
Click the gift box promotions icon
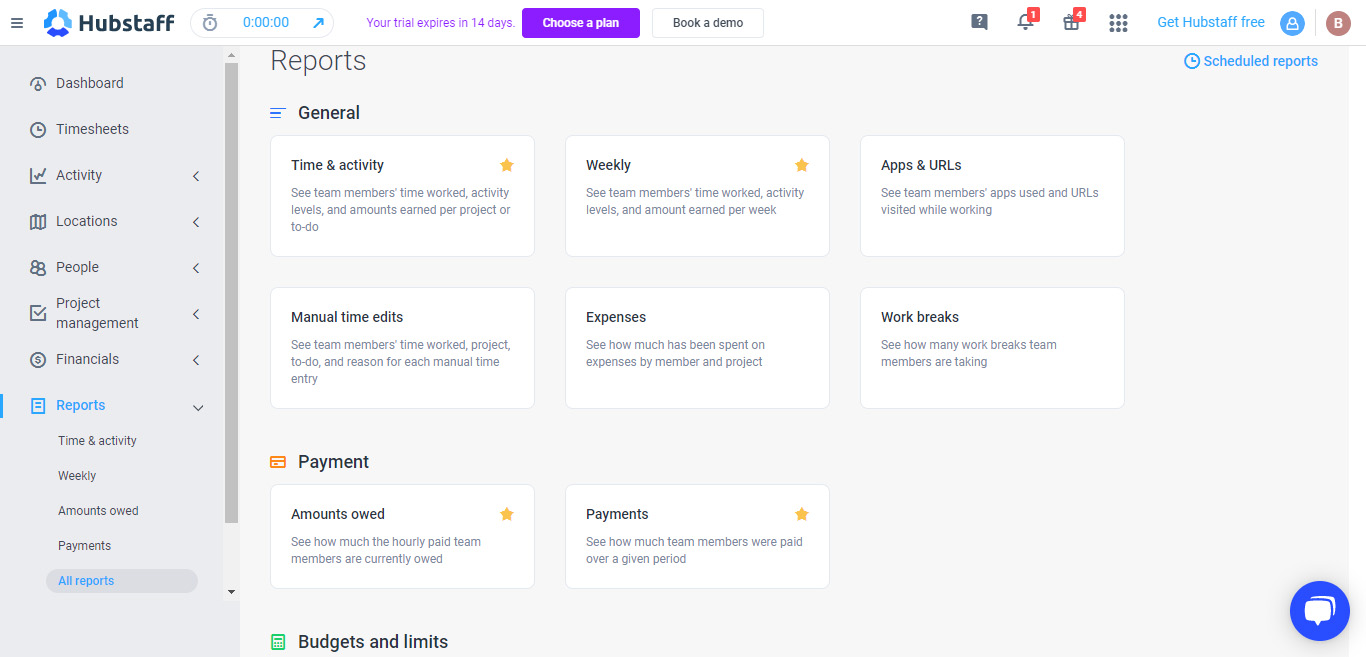click(1071, 22)
